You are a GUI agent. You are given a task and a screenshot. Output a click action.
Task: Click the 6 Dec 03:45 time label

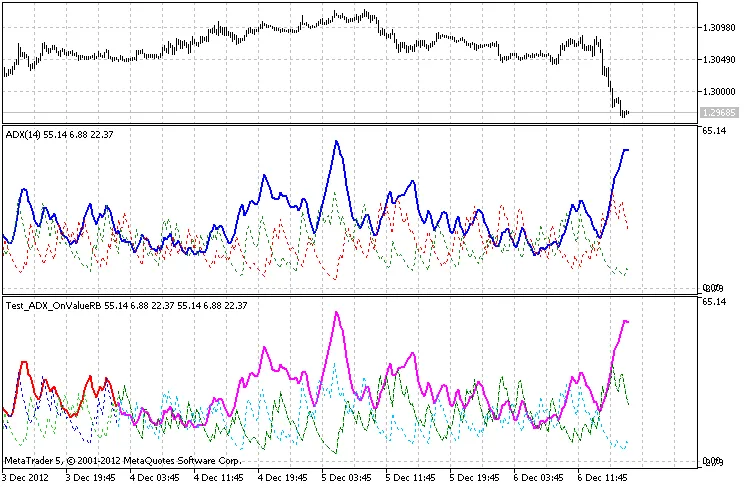[541, 478]
